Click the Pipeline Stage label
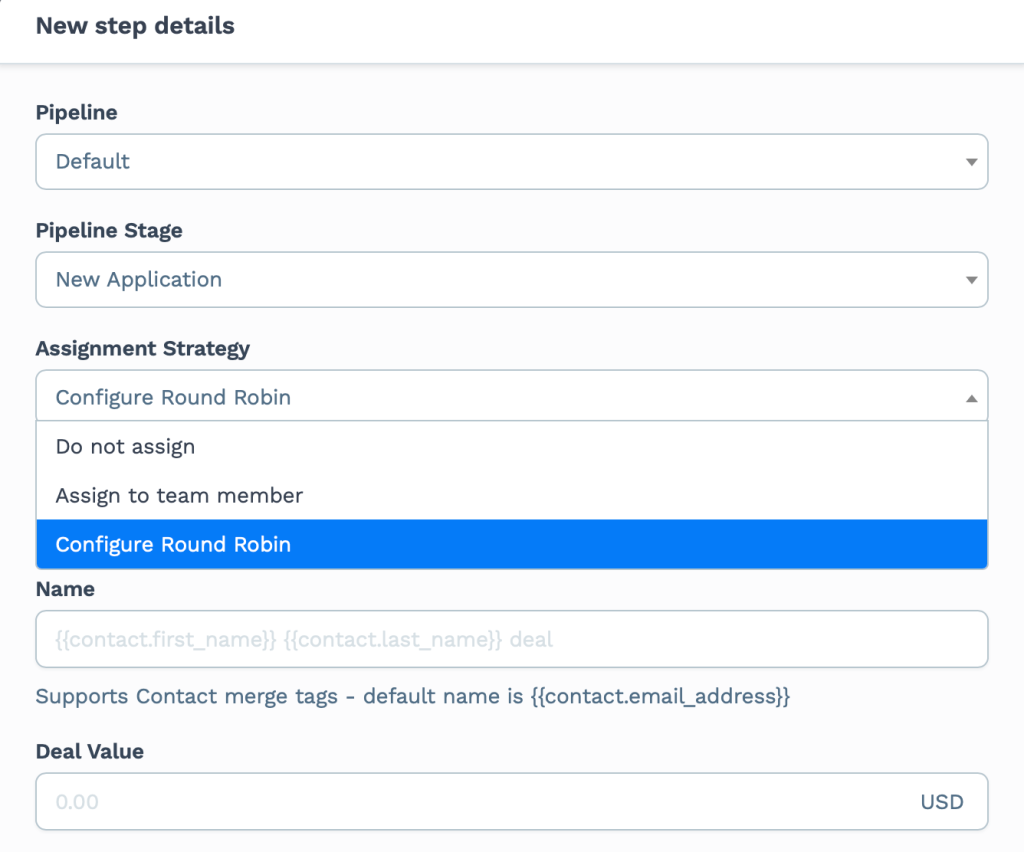 [109, 230]
